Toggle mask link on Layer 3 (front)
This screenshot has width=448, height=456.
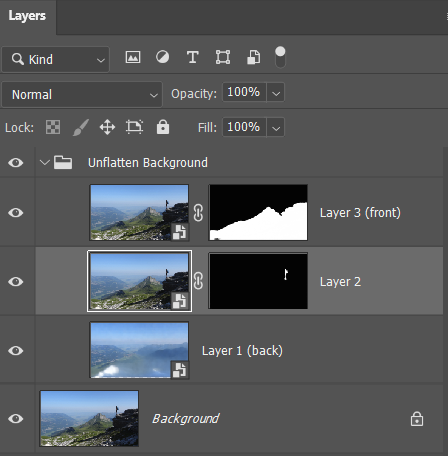198,213
